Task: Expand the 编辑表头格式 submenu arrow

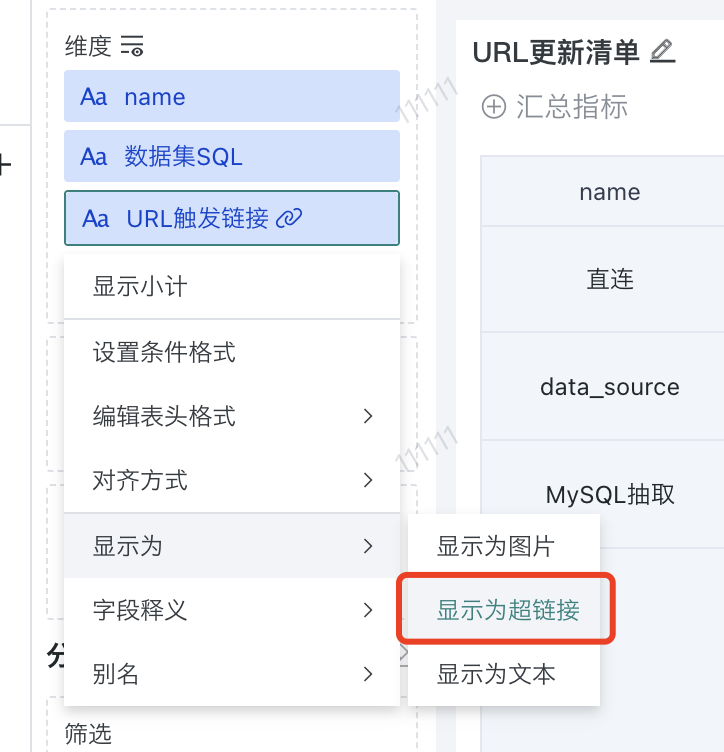Action: [368, 416]
